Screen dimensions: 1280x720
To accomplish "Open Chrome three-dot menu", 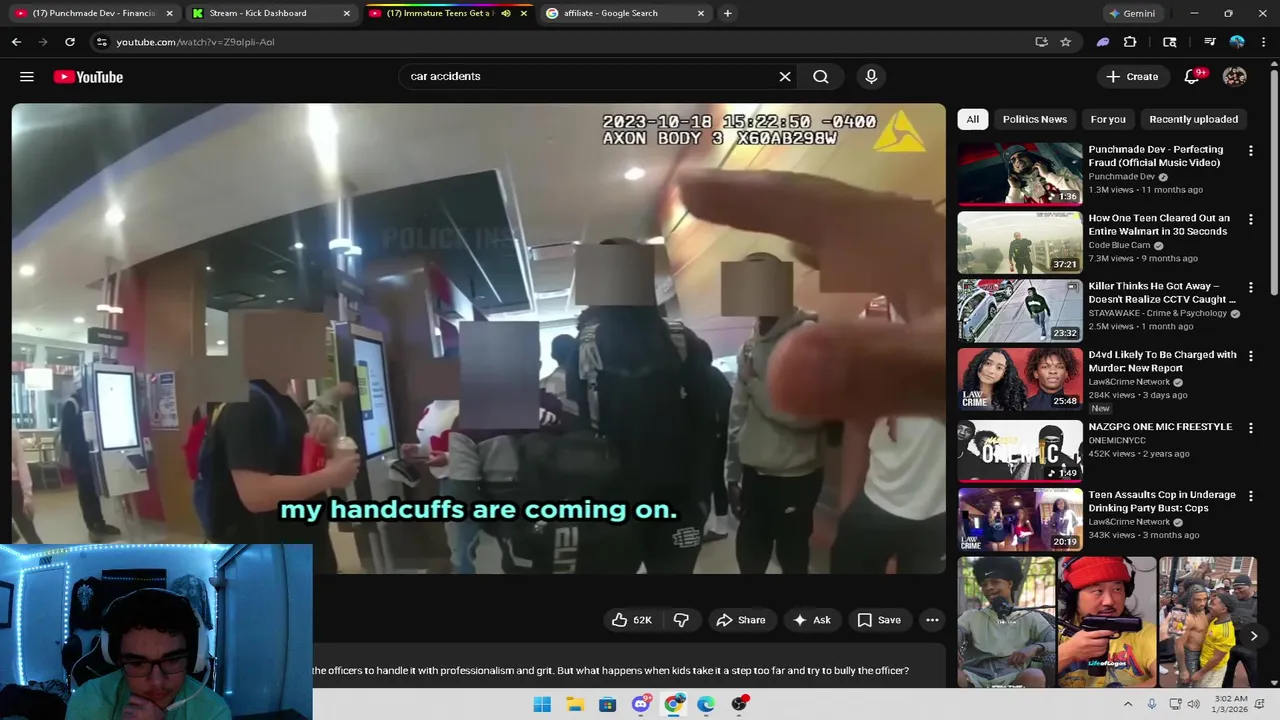I will click(1263, 42).
